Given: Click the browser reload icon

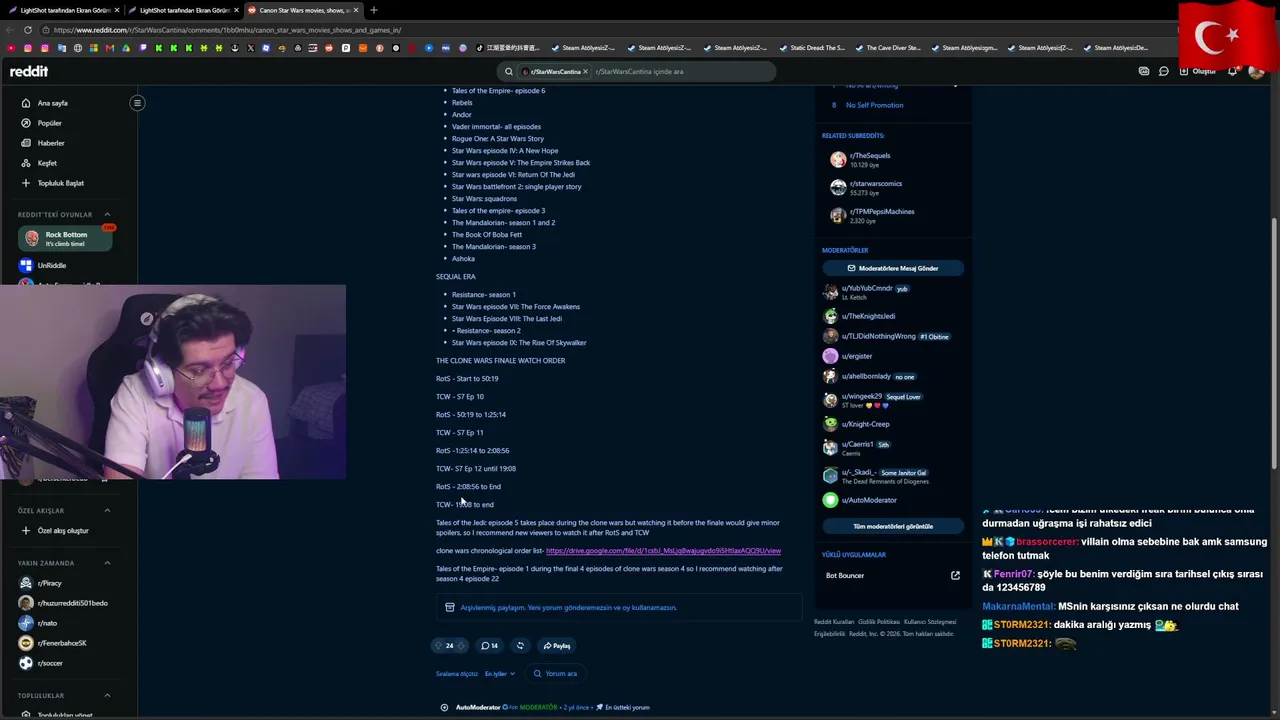Looking at the screenshot, I should 28,30.
